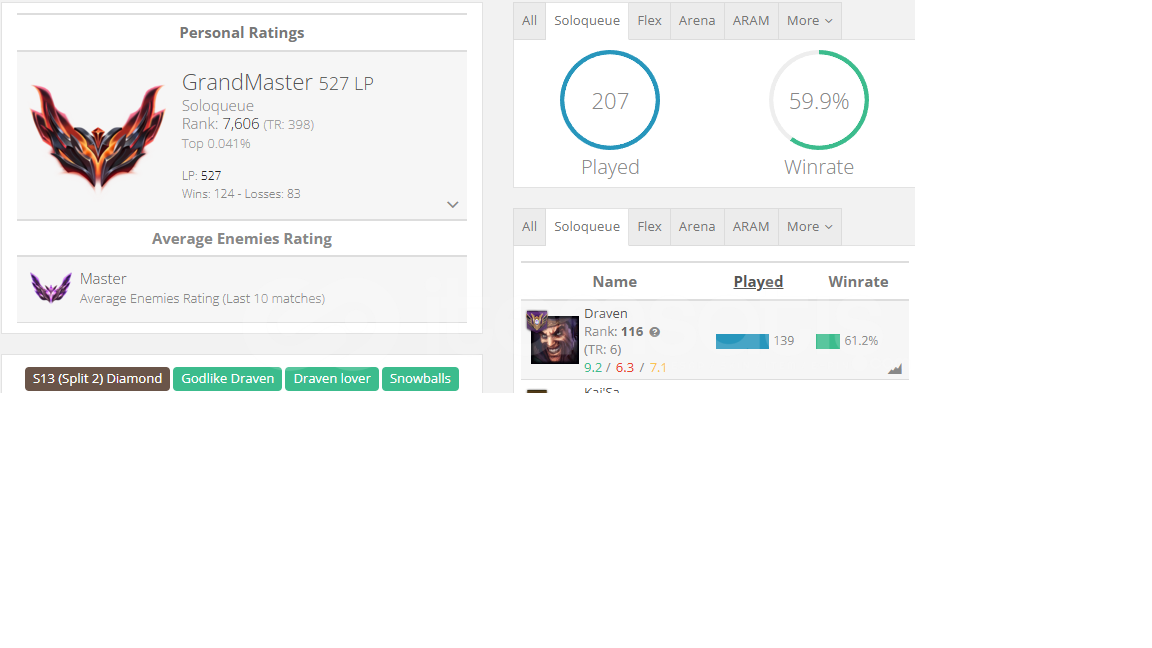Click Draven's 61.2% winrate value
Image resolution: width=1152 pixels, height=648 pixels.
click(x=861, y=341)
